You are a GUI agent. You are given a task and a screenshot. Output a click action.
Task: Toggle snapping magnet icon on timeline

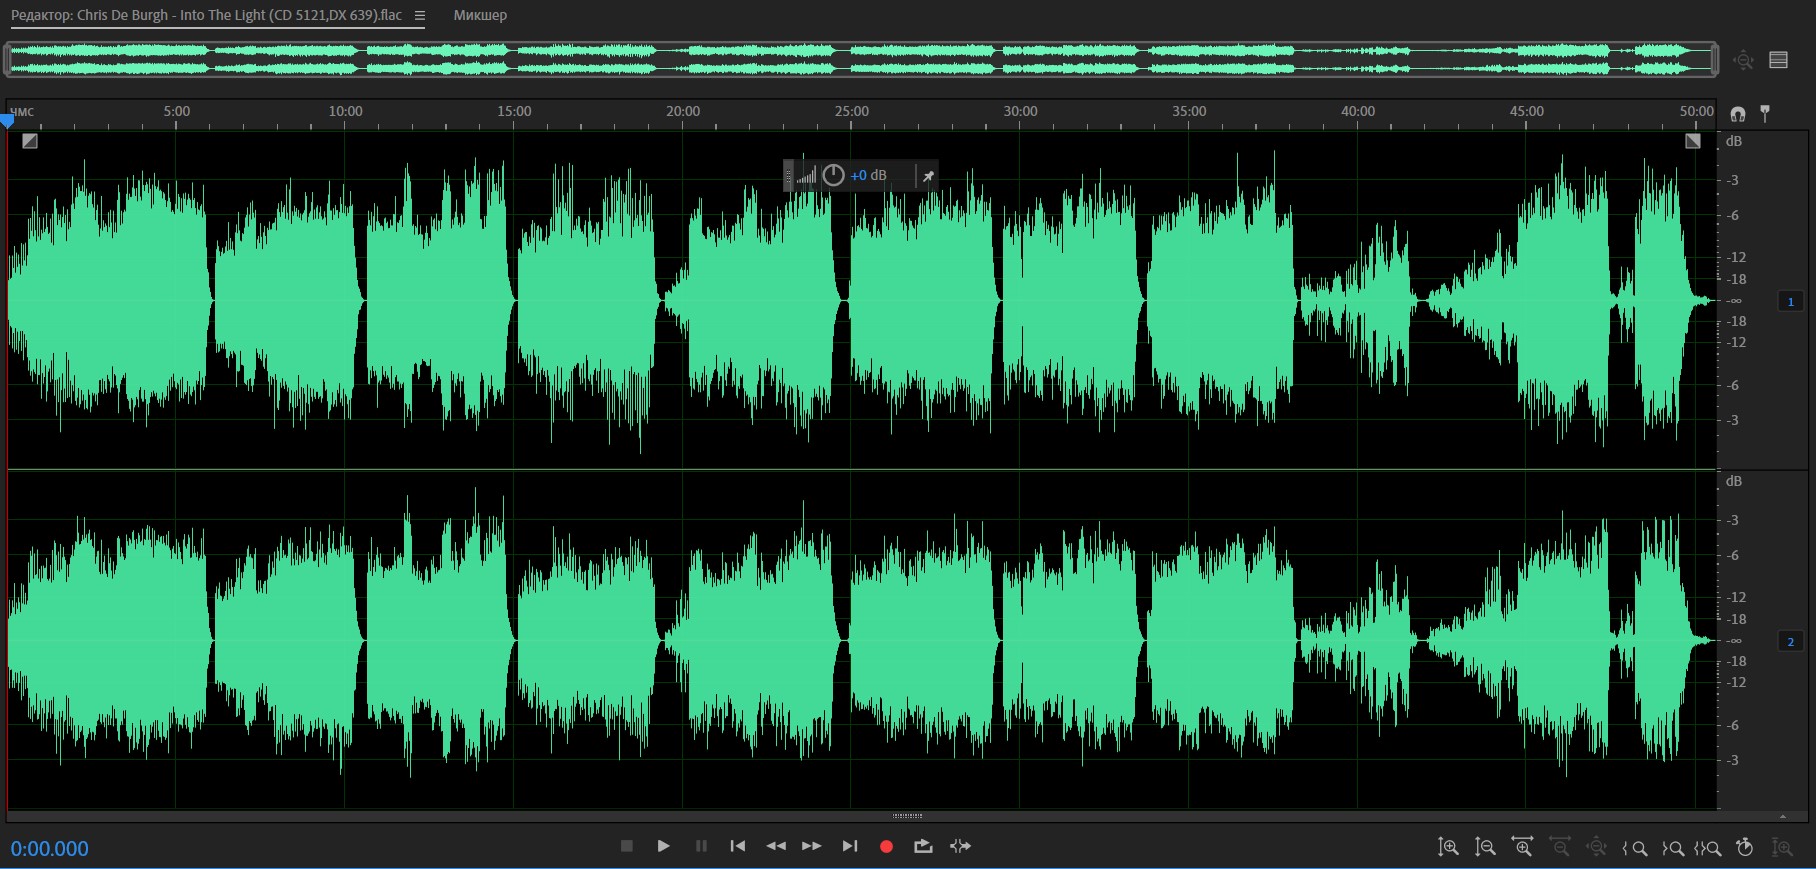pyautogui.click(x=1738, y=114)
